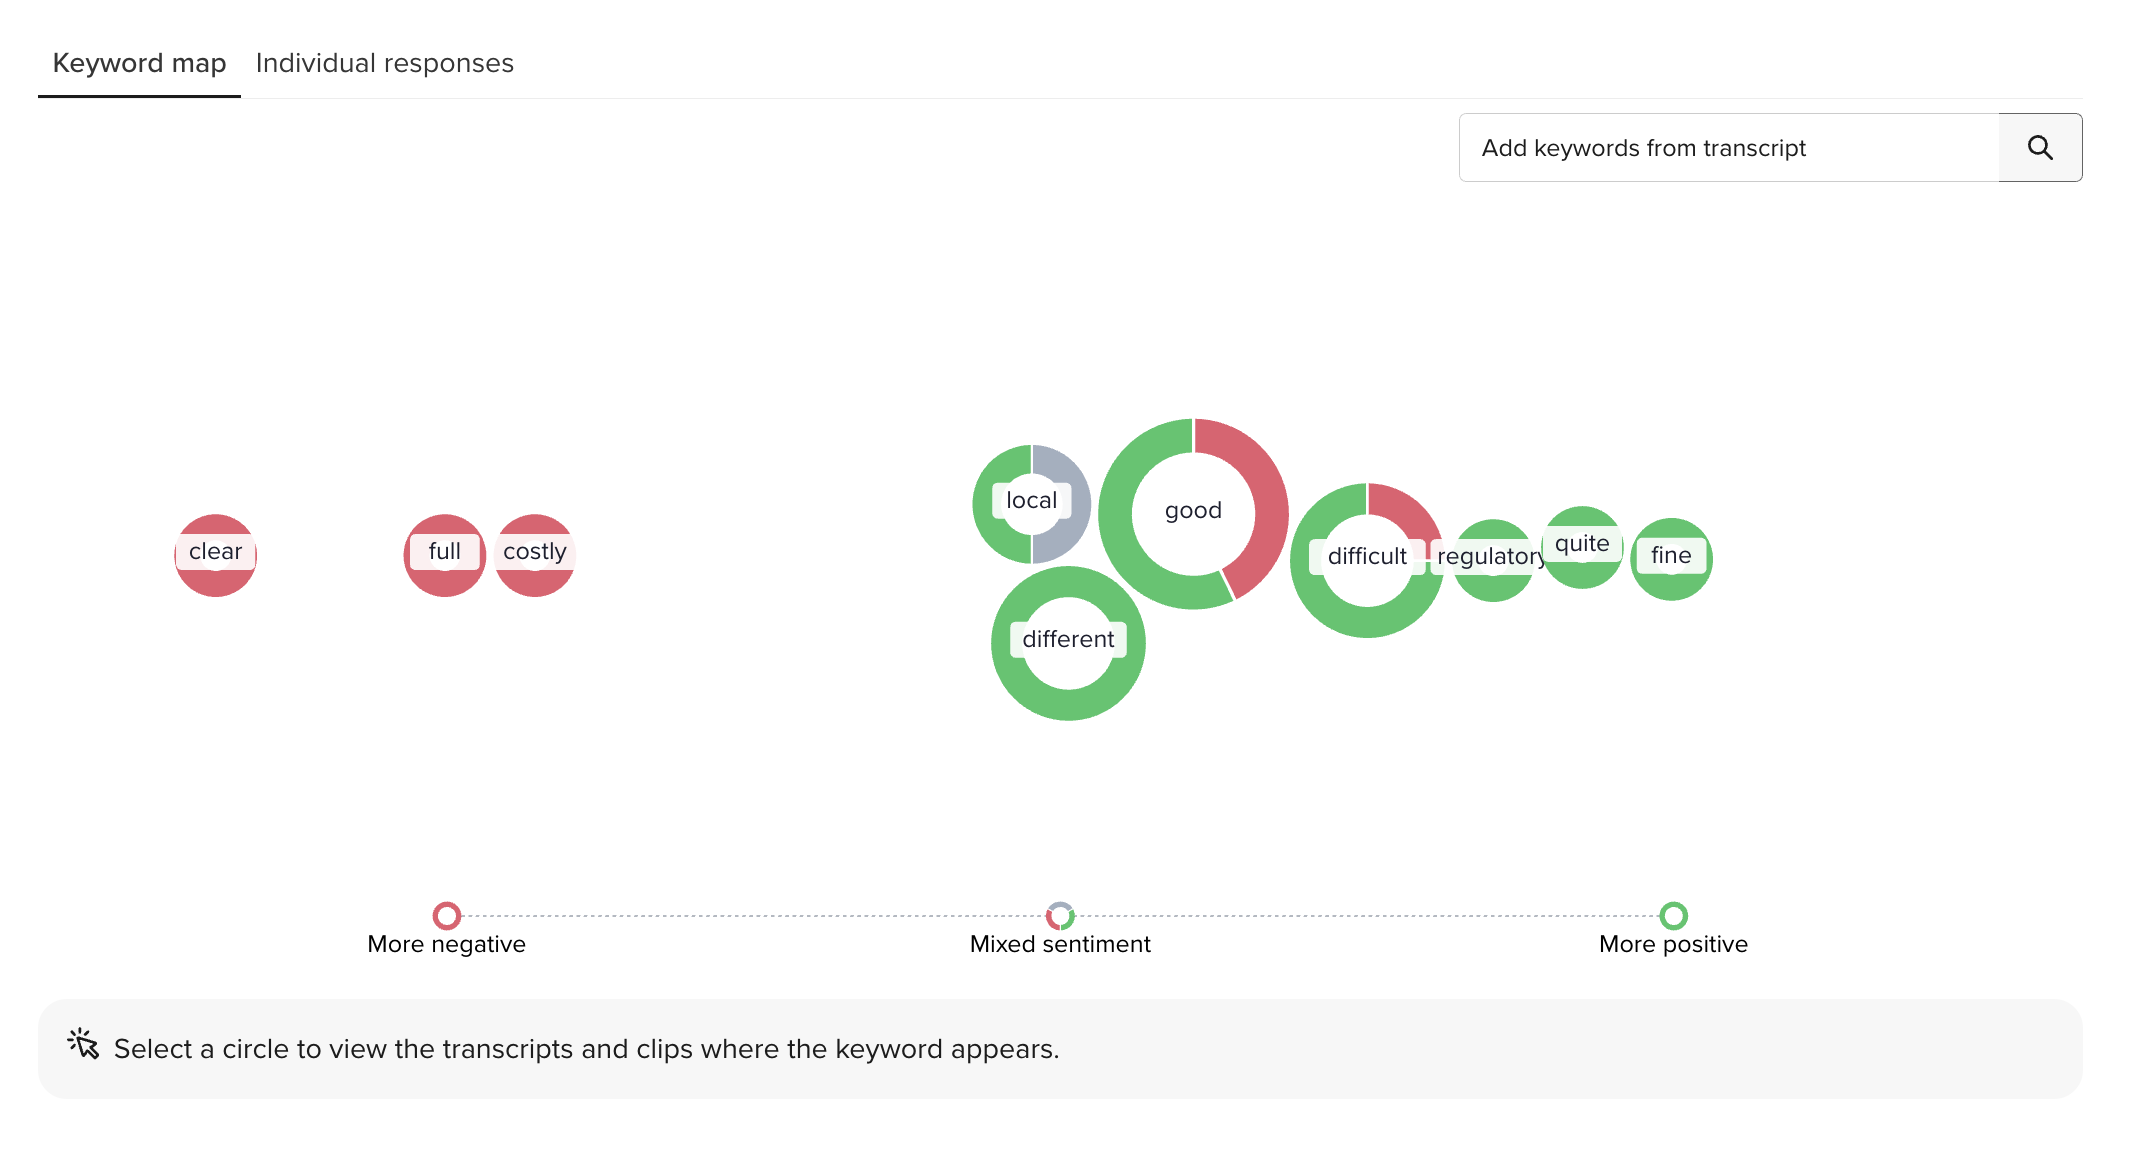The image size is (2130, 1152).
Task: Click the 'fine' keyword bubble
Action: coord(1671,557)
